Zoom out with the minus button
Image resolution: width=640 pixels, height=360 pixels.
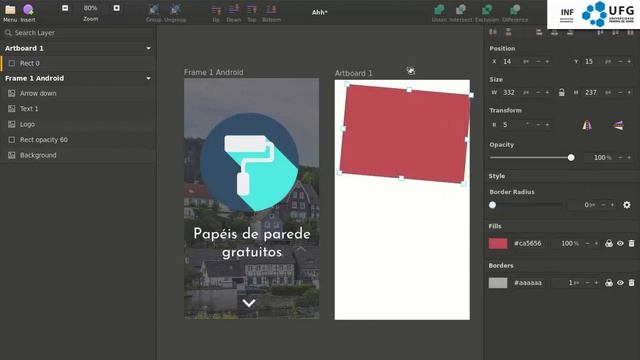pos(65,8)
